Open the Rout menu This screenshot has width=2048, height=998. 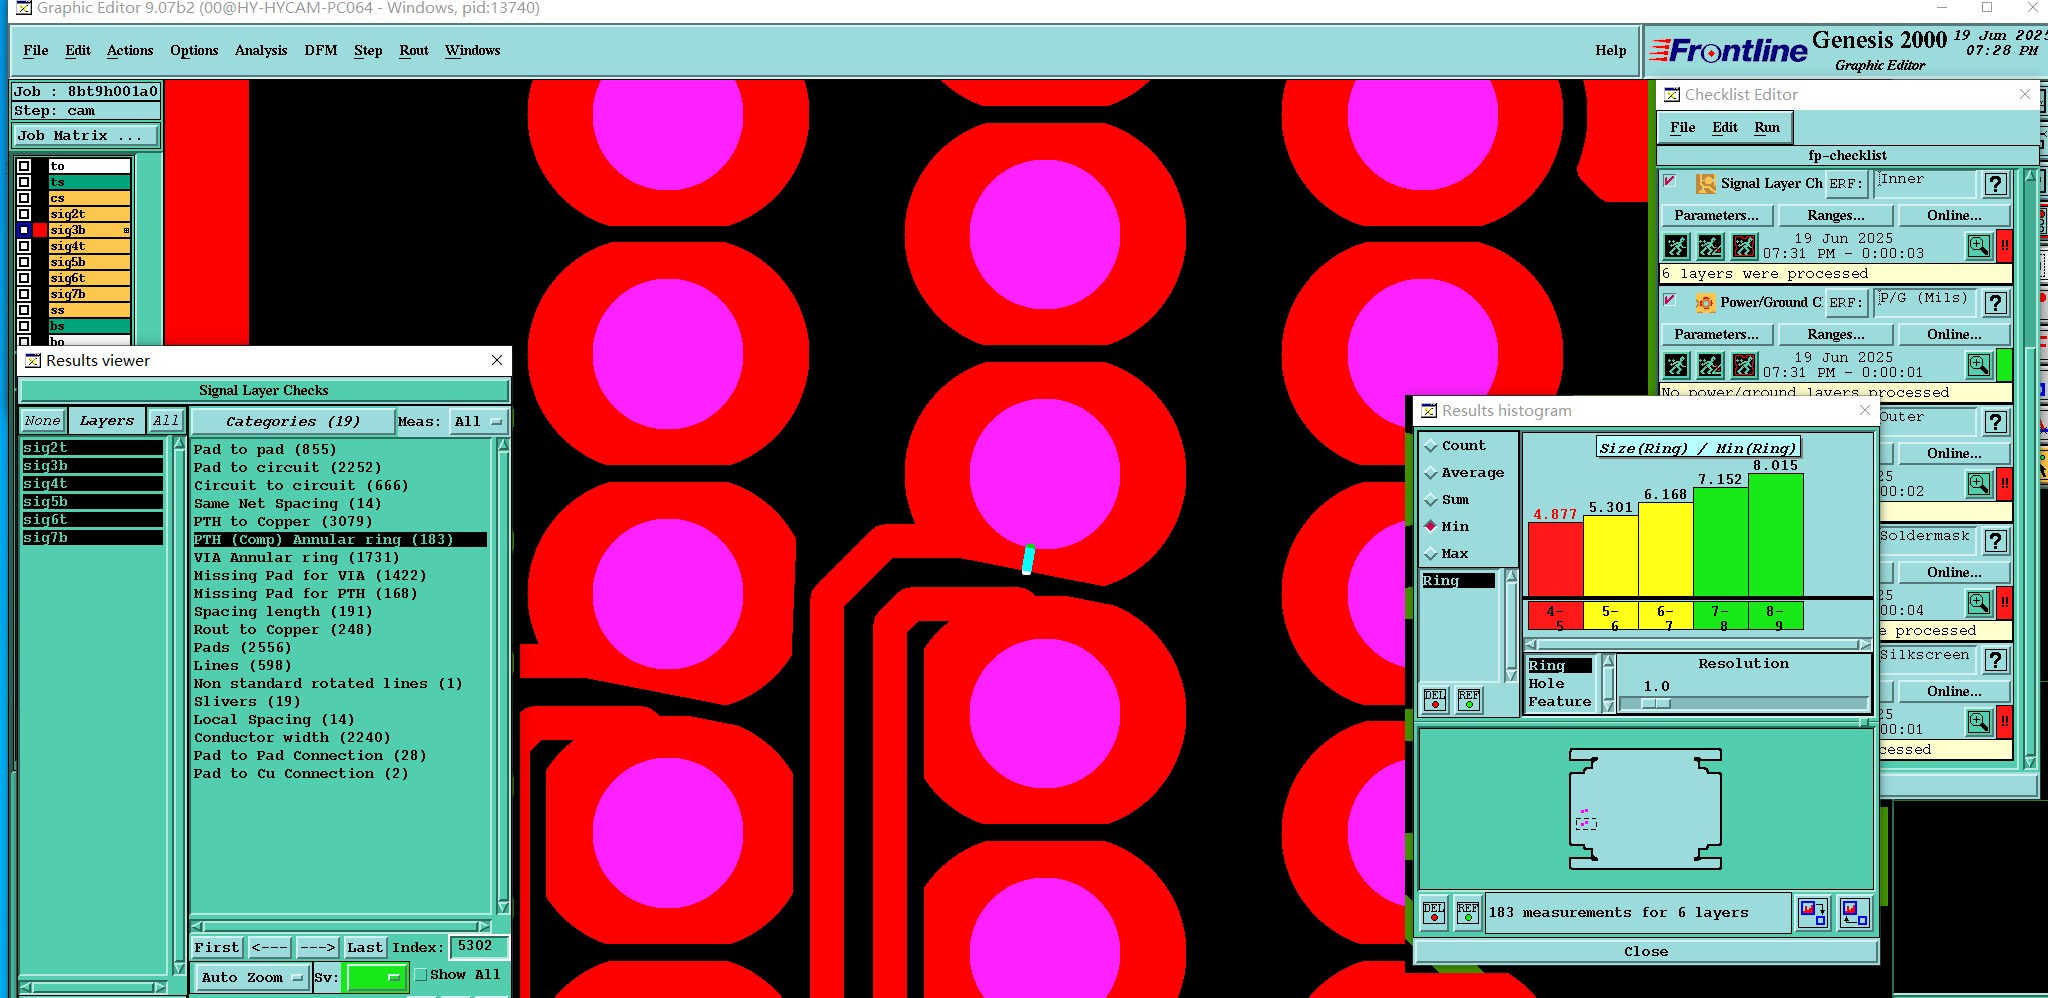(414, 51)
